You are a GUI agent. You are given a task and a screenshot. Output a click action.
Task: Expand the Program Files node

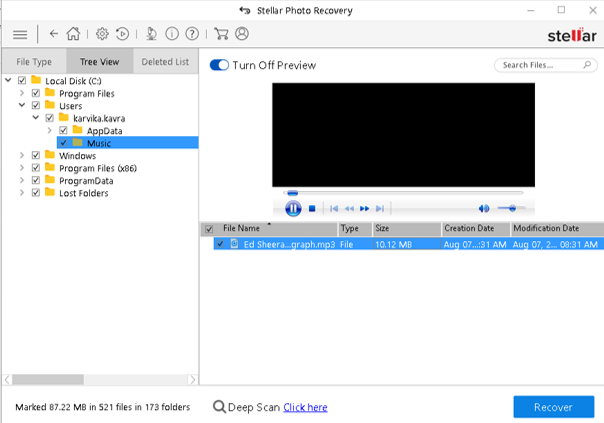pos(22,93)
